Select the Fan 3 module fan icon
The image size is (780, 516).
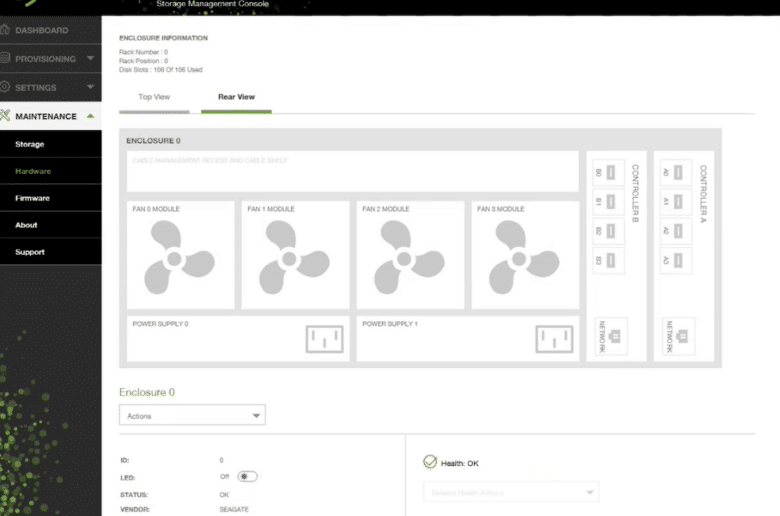524,258
